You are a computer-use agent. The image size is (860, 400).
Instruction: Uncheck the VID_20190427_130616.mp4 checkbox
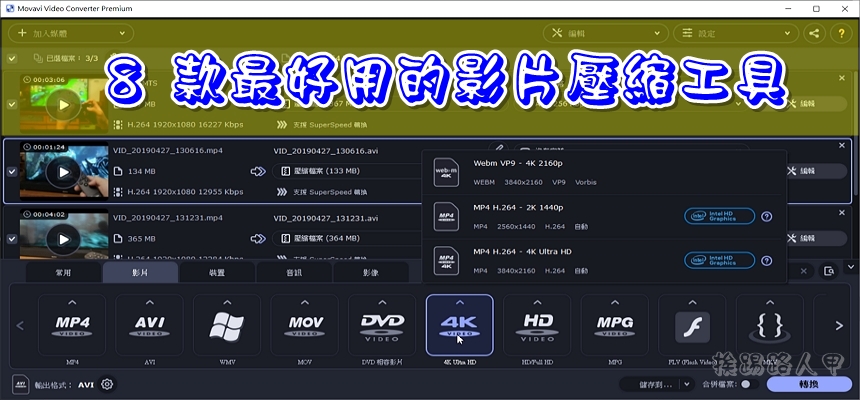(x=12, y=172)
